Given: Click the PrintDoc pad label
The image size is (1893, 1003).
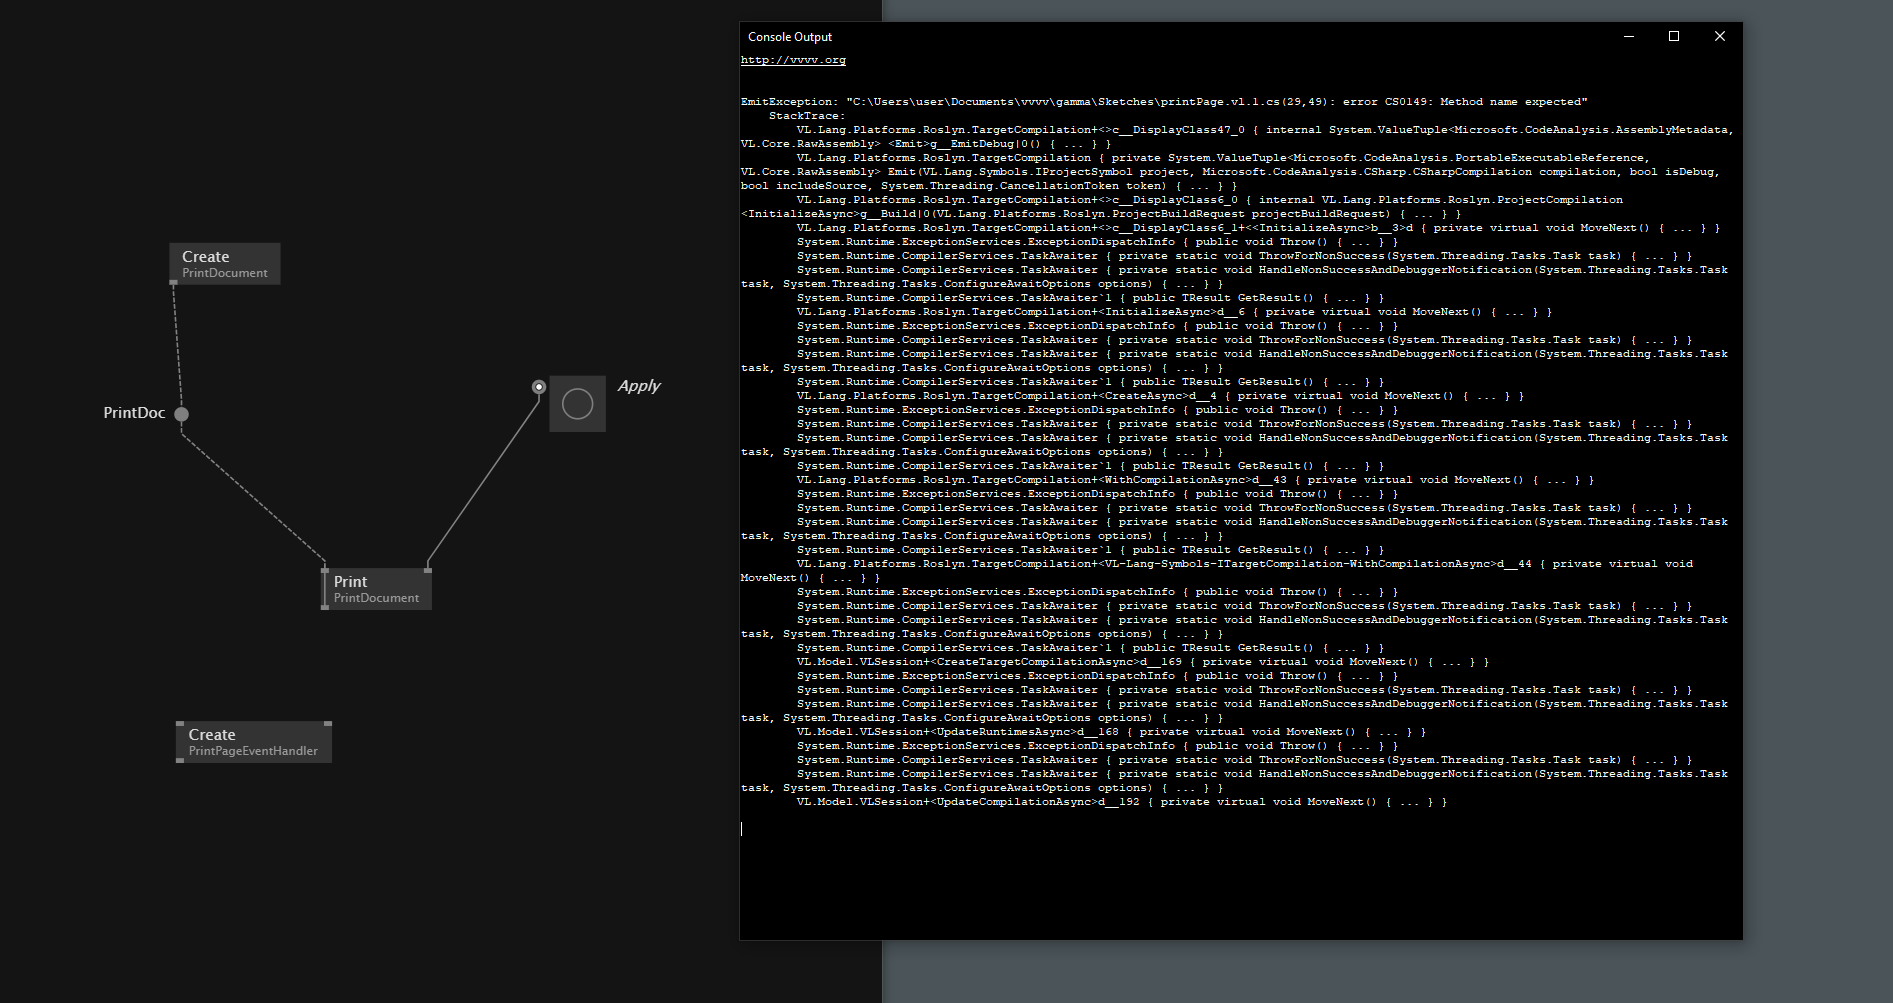Looking at the screenshot, I should [x=134, y=413].
